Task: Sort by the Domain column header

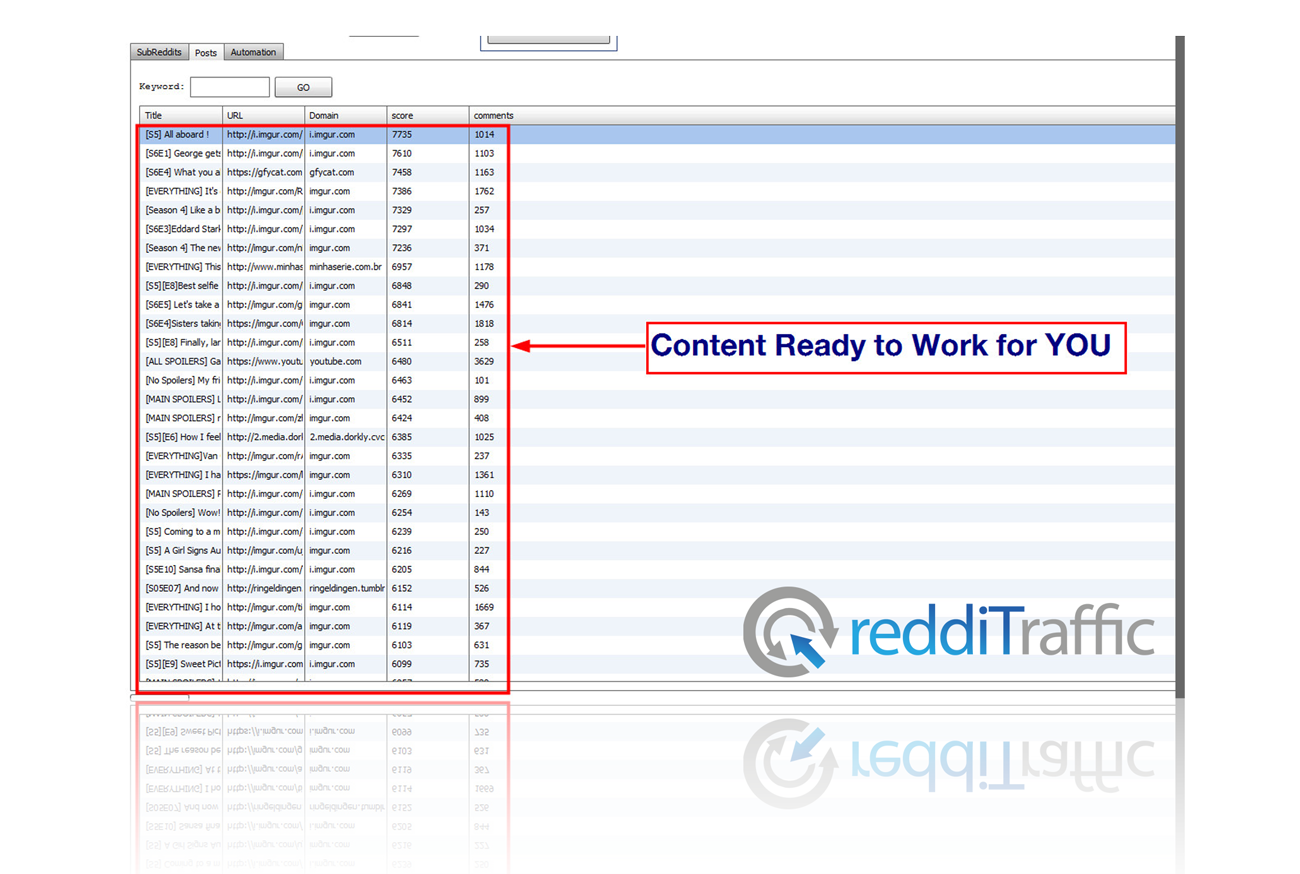Action: click(x=345, y=115)
